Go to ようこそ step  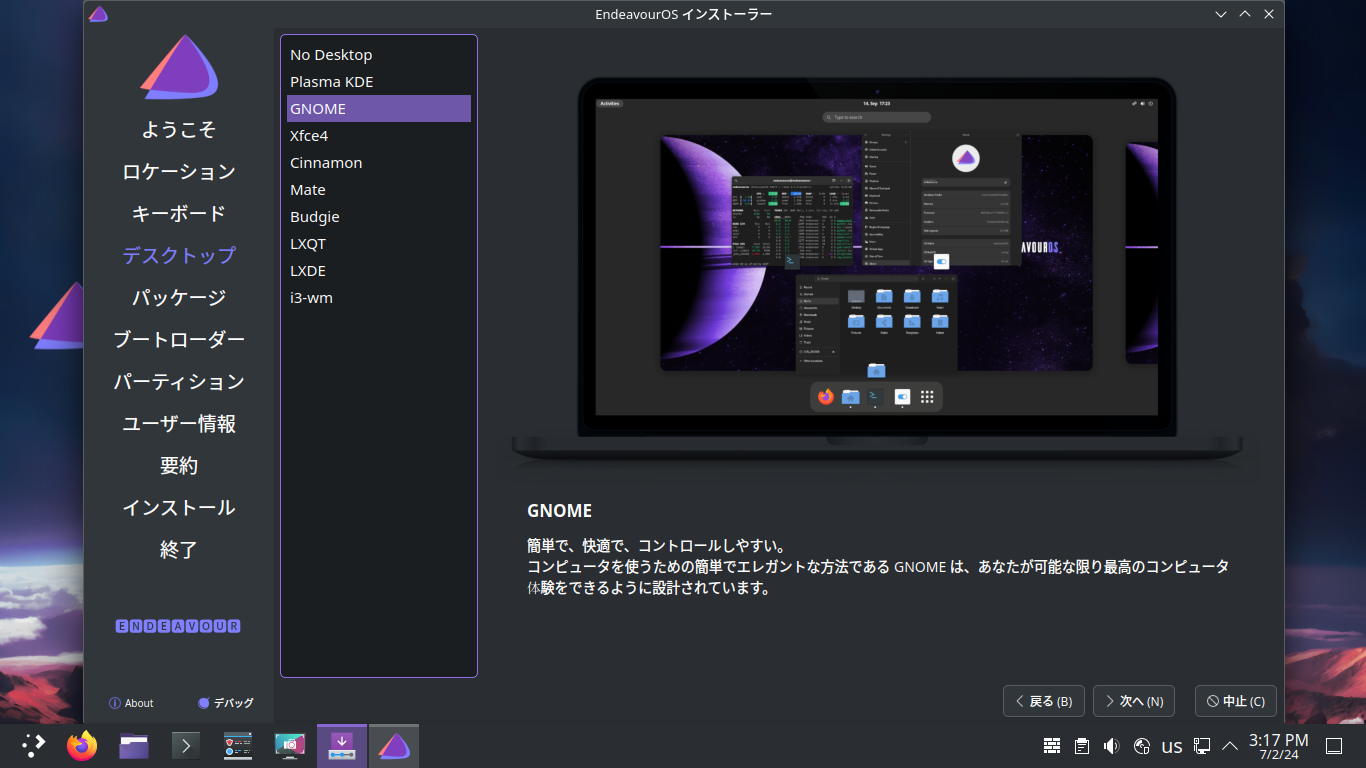point(179,130)
